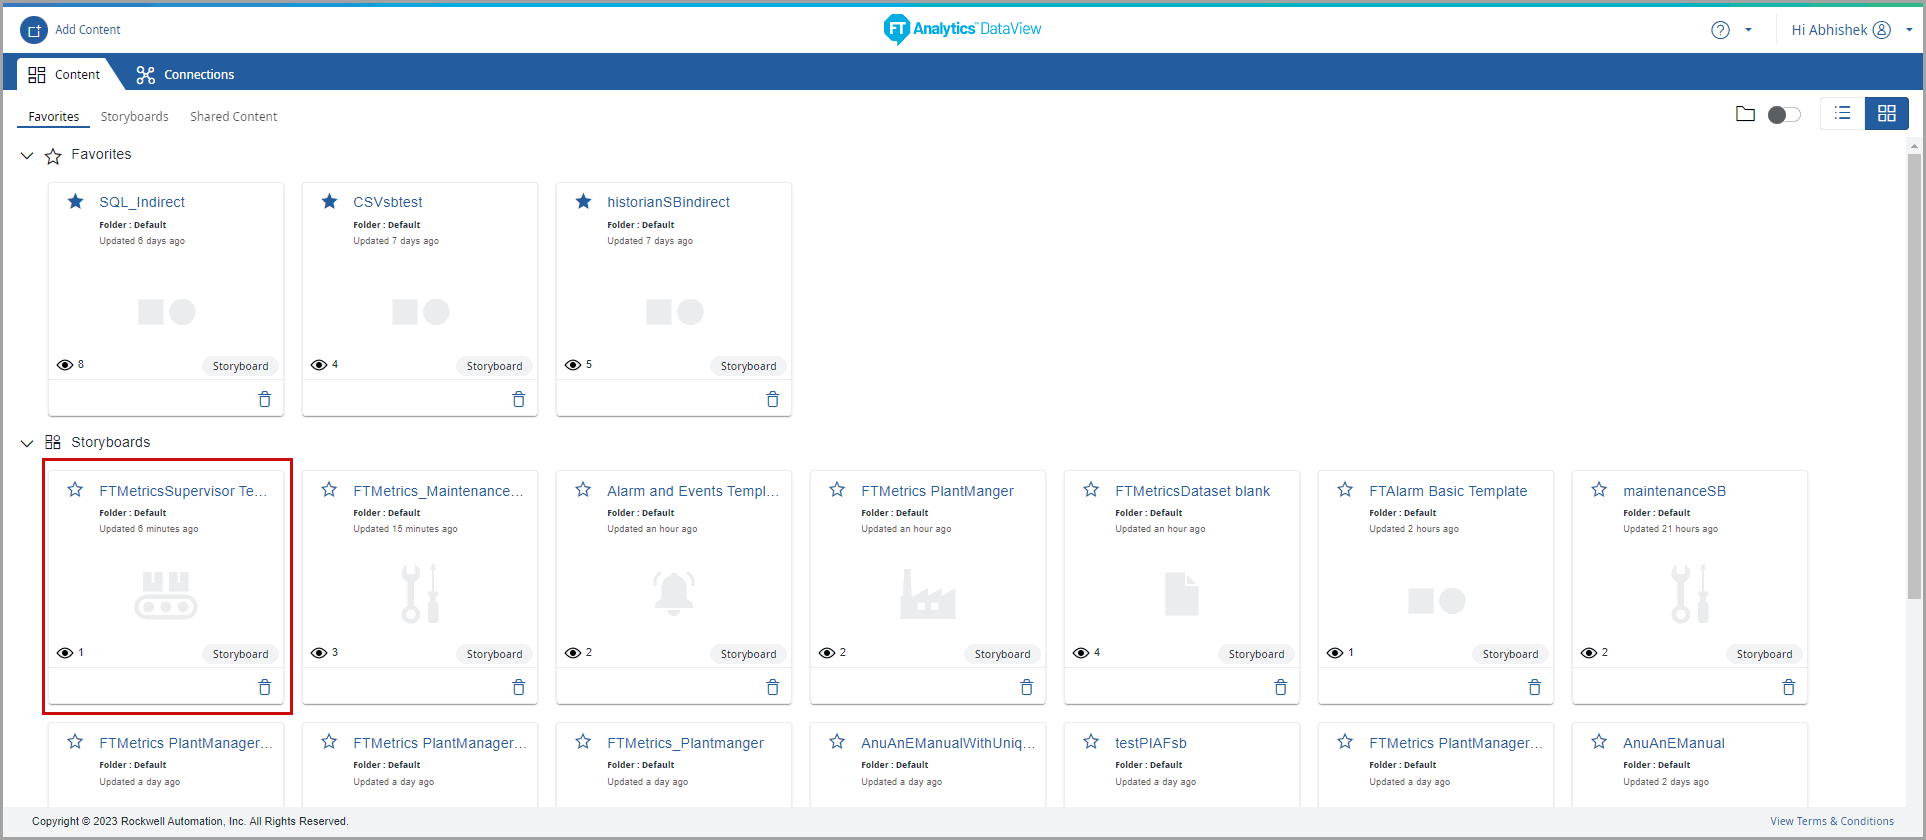Delete the FTAlarm Basic Template storyboard

point(1535,687)
